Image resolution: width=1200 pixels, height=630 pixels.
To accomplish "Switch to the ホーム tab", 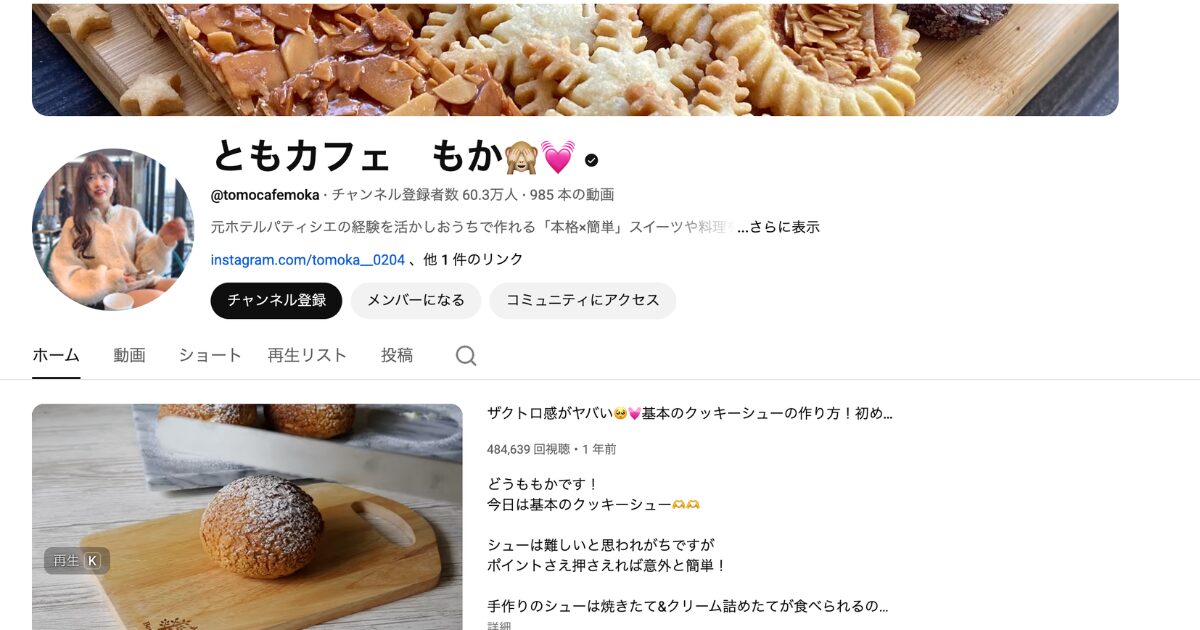I will point(56,355).
